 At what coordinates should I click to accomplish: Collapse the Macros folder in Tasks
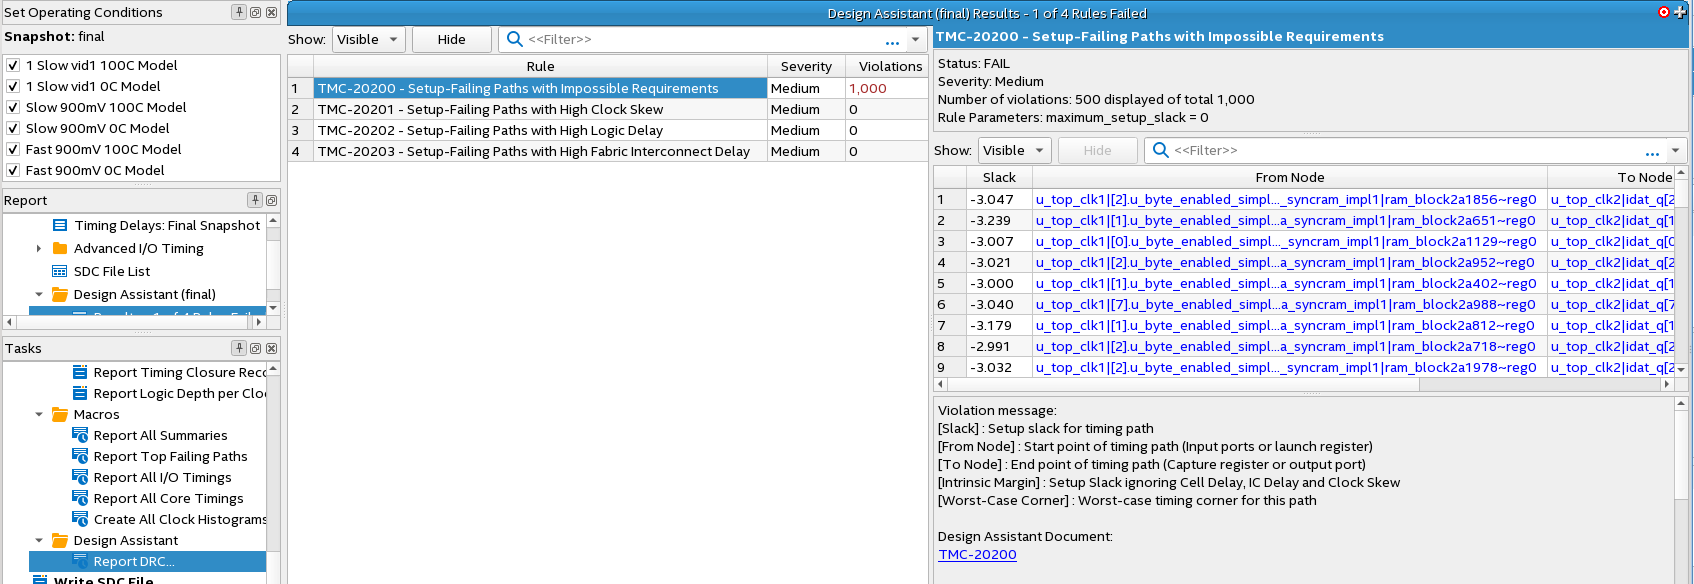[x=39, y=414]
